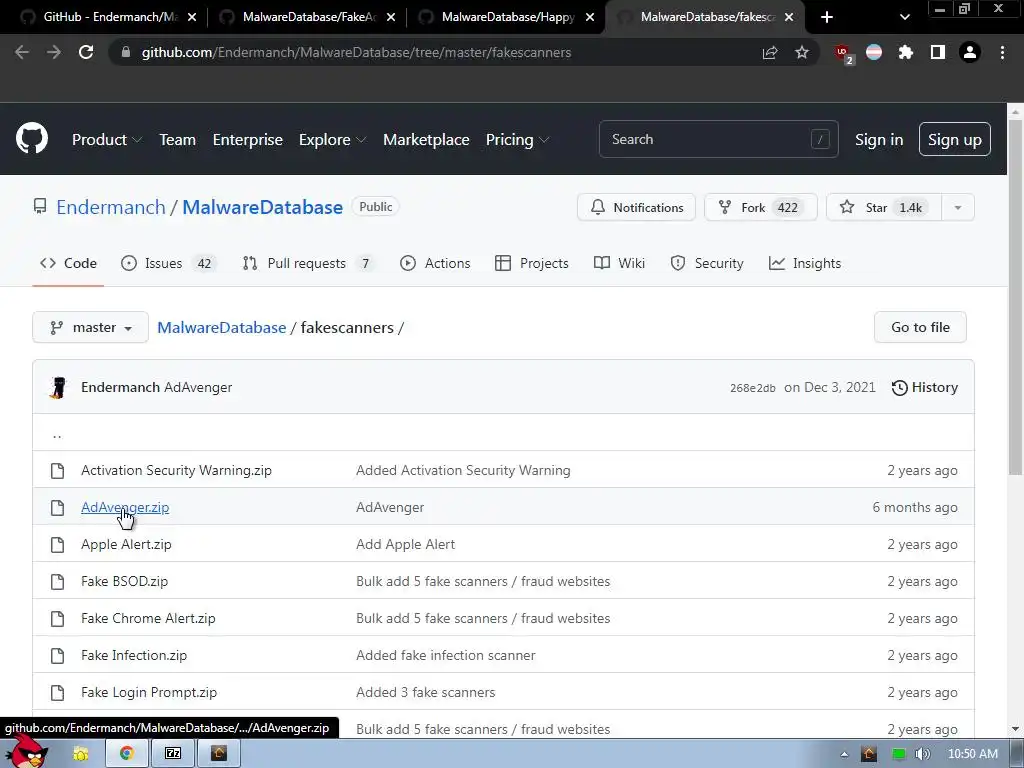1024x768 pixels.
Task: Click the Notifications button
Action: pyautogui.click(x=636, y=208)
